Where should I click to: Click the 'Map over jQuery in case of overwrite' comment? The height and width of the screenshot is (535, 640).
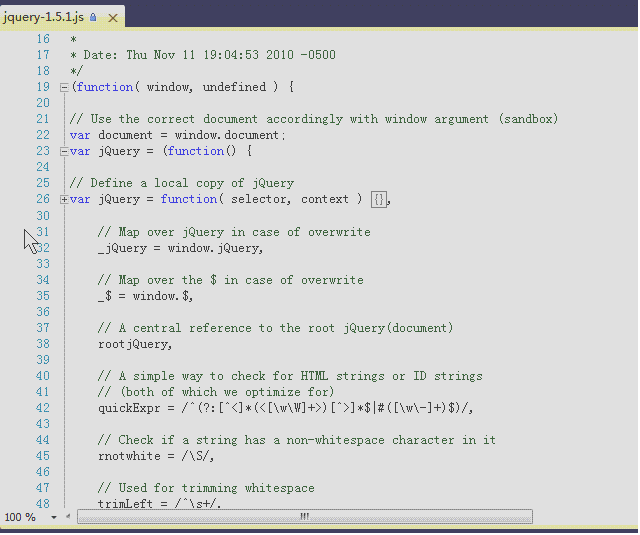234,233
